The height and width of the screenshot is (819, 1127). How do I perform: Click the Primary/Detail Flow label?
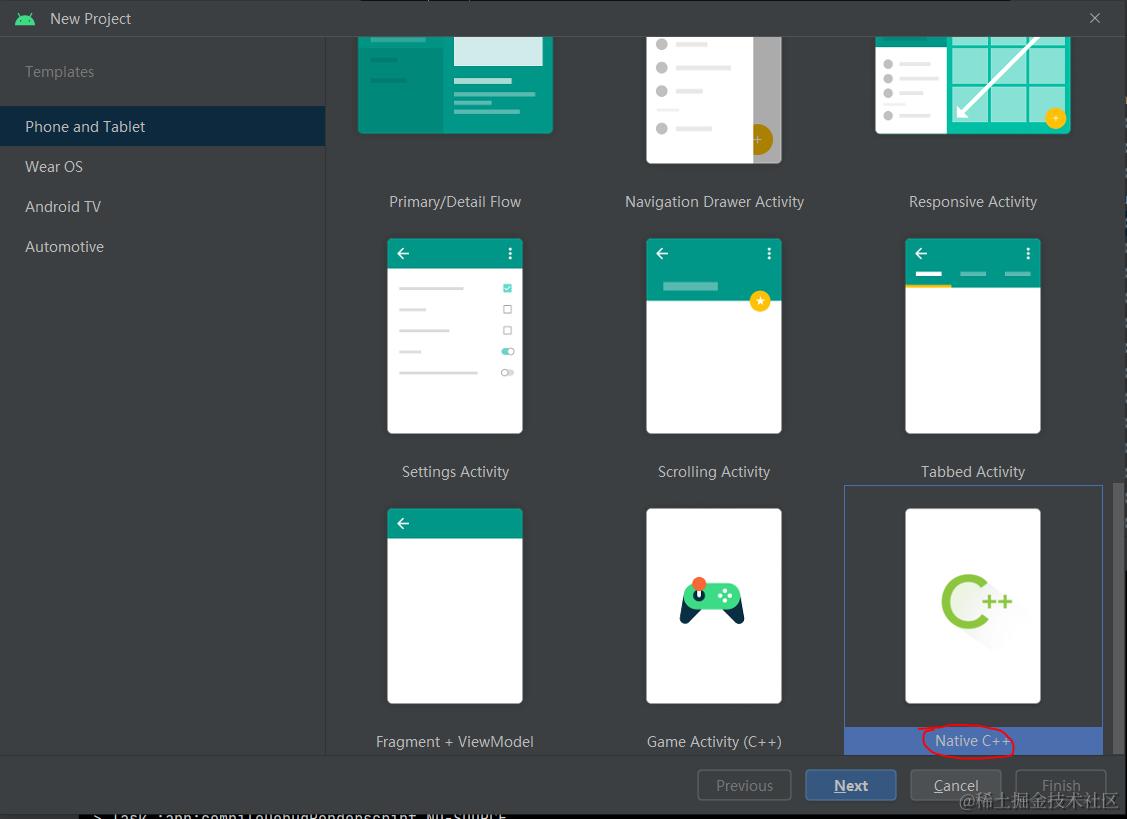[455, 202]
